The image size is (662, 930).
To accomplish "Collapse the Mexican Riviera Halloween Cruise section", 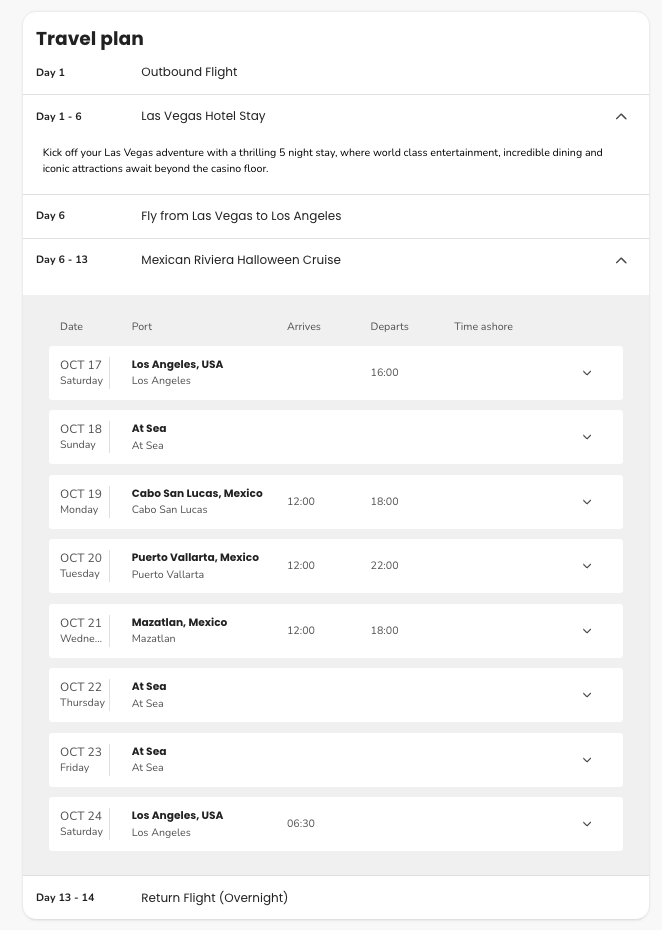I will click(x=621, y=260).
